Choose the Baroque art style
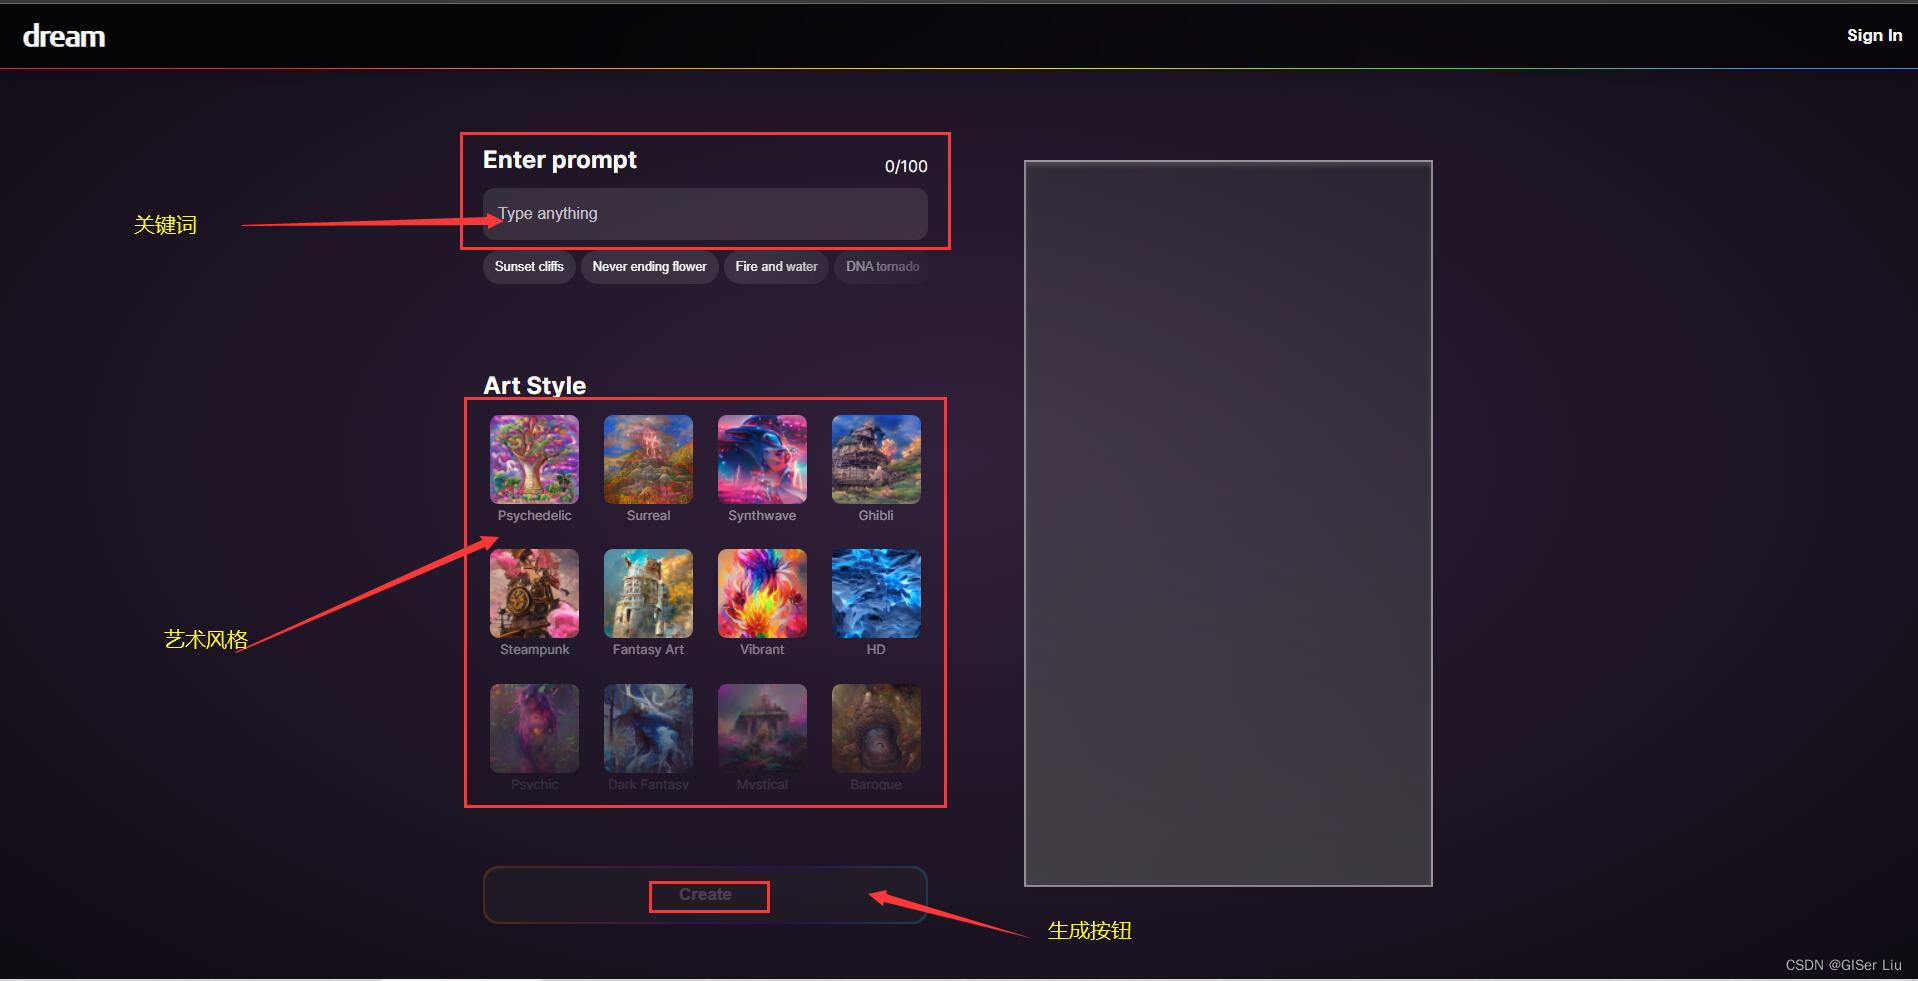The height and width of the screenshot is (981, 1918). (876, 728)
